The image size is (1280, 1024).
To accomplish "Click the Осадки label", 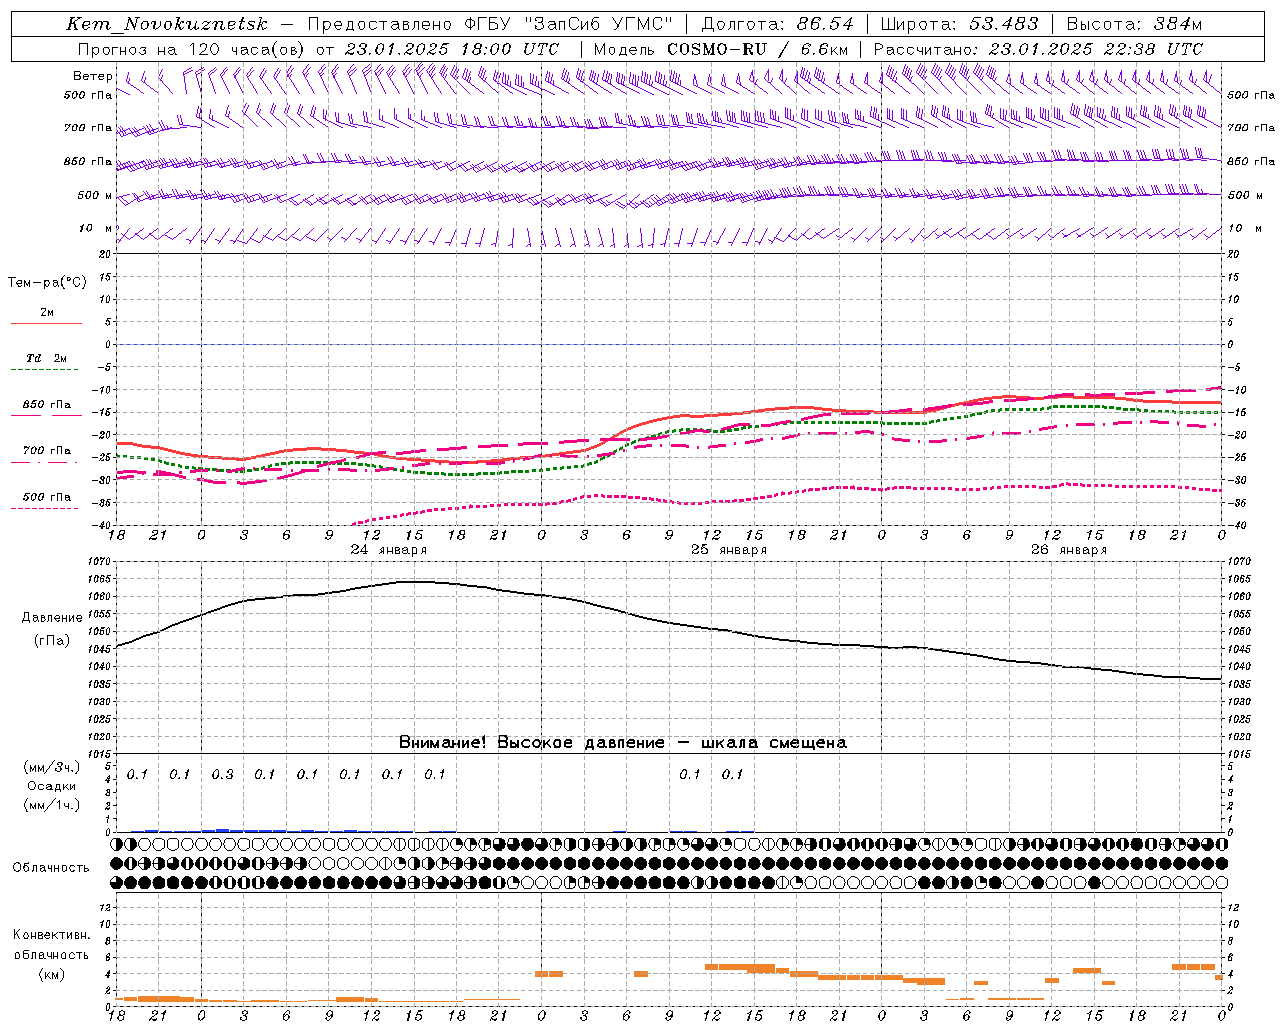I will [52, 786].
